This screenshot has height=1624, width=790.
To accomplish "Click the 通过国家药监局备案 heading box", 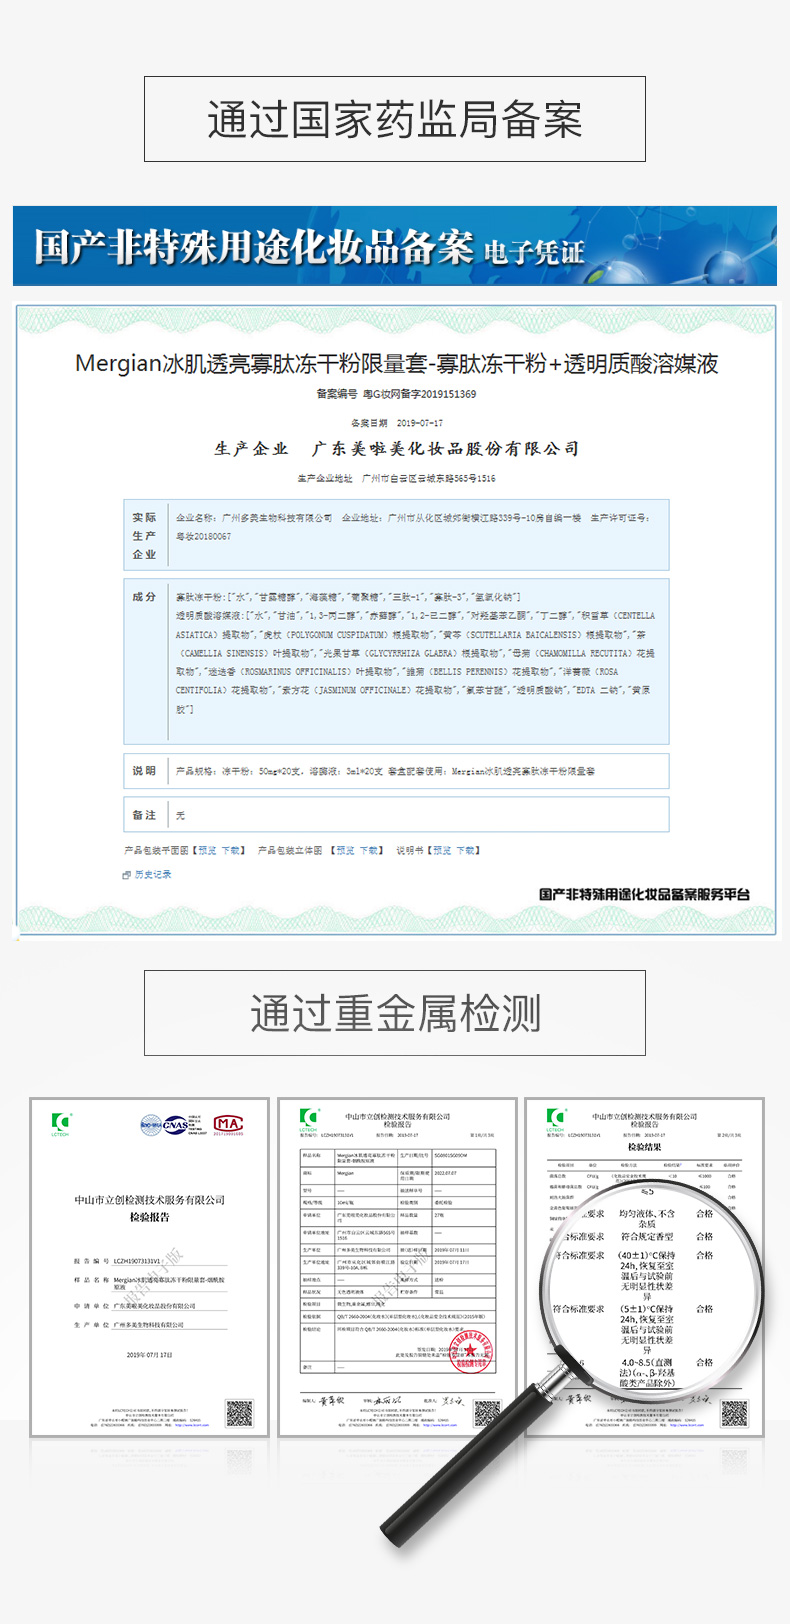I will tap(395, 119).
